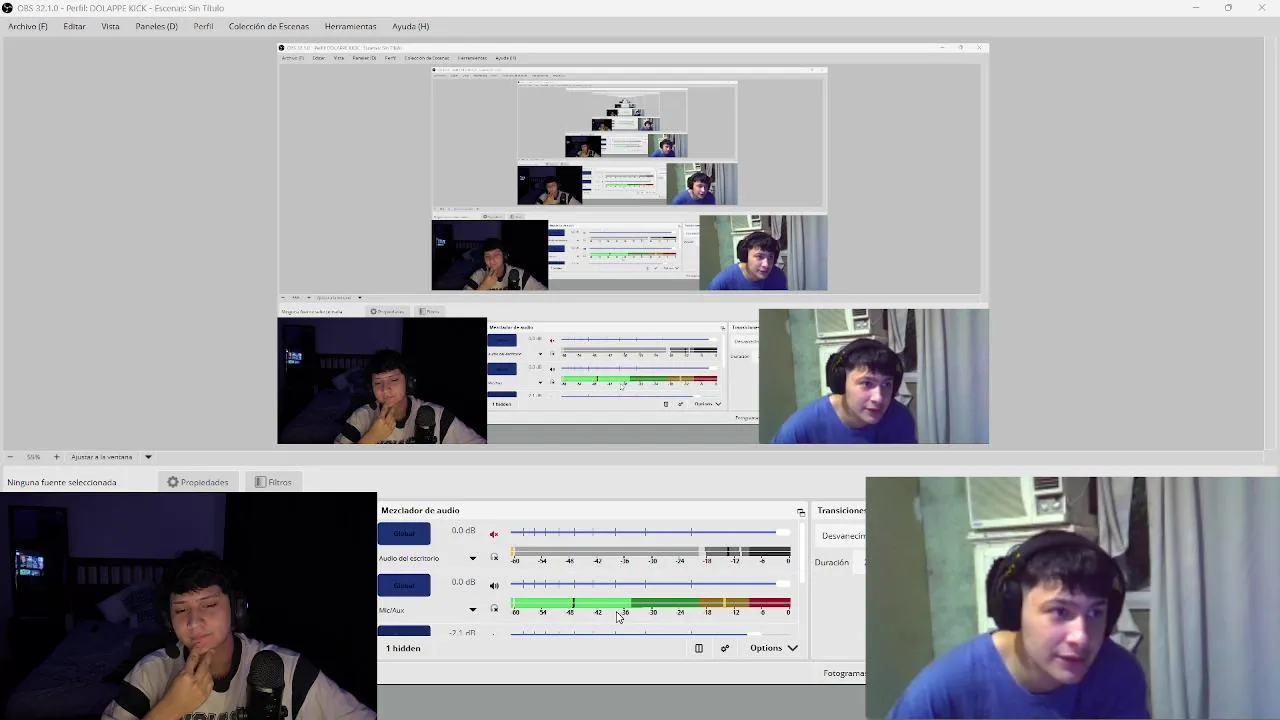Open the Colección de Escenas menu

[x=268, y=26]
